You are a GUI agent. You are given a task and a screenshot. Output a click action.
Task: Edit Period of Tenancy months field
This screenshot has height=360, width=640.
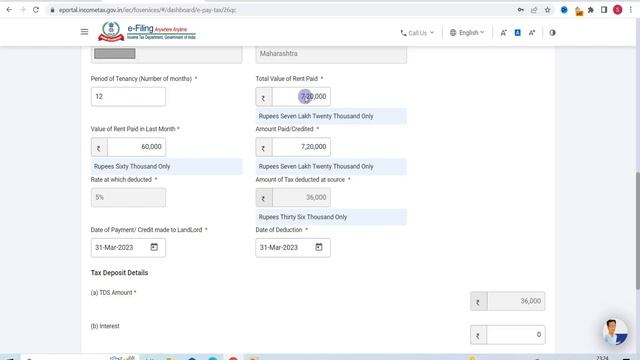[x=128, y=96]
